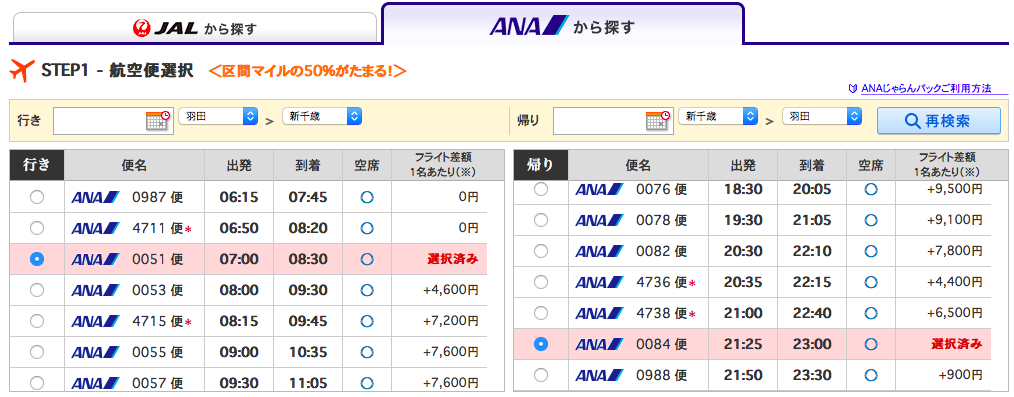The height and width of the screenshot is (397, 1014).
Task: Open outbound arrival airport dropdown (新千歳)
Action: 322,116
